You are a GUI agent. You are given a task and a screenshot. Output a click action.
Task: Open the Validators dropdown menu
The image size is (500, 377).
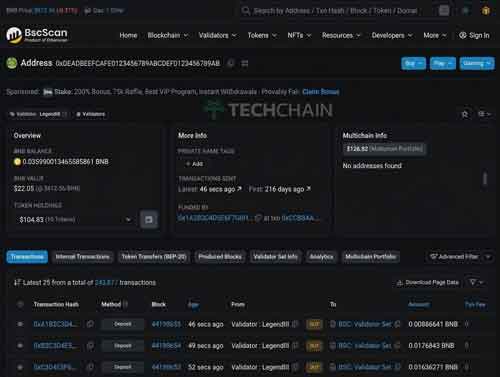218,35
